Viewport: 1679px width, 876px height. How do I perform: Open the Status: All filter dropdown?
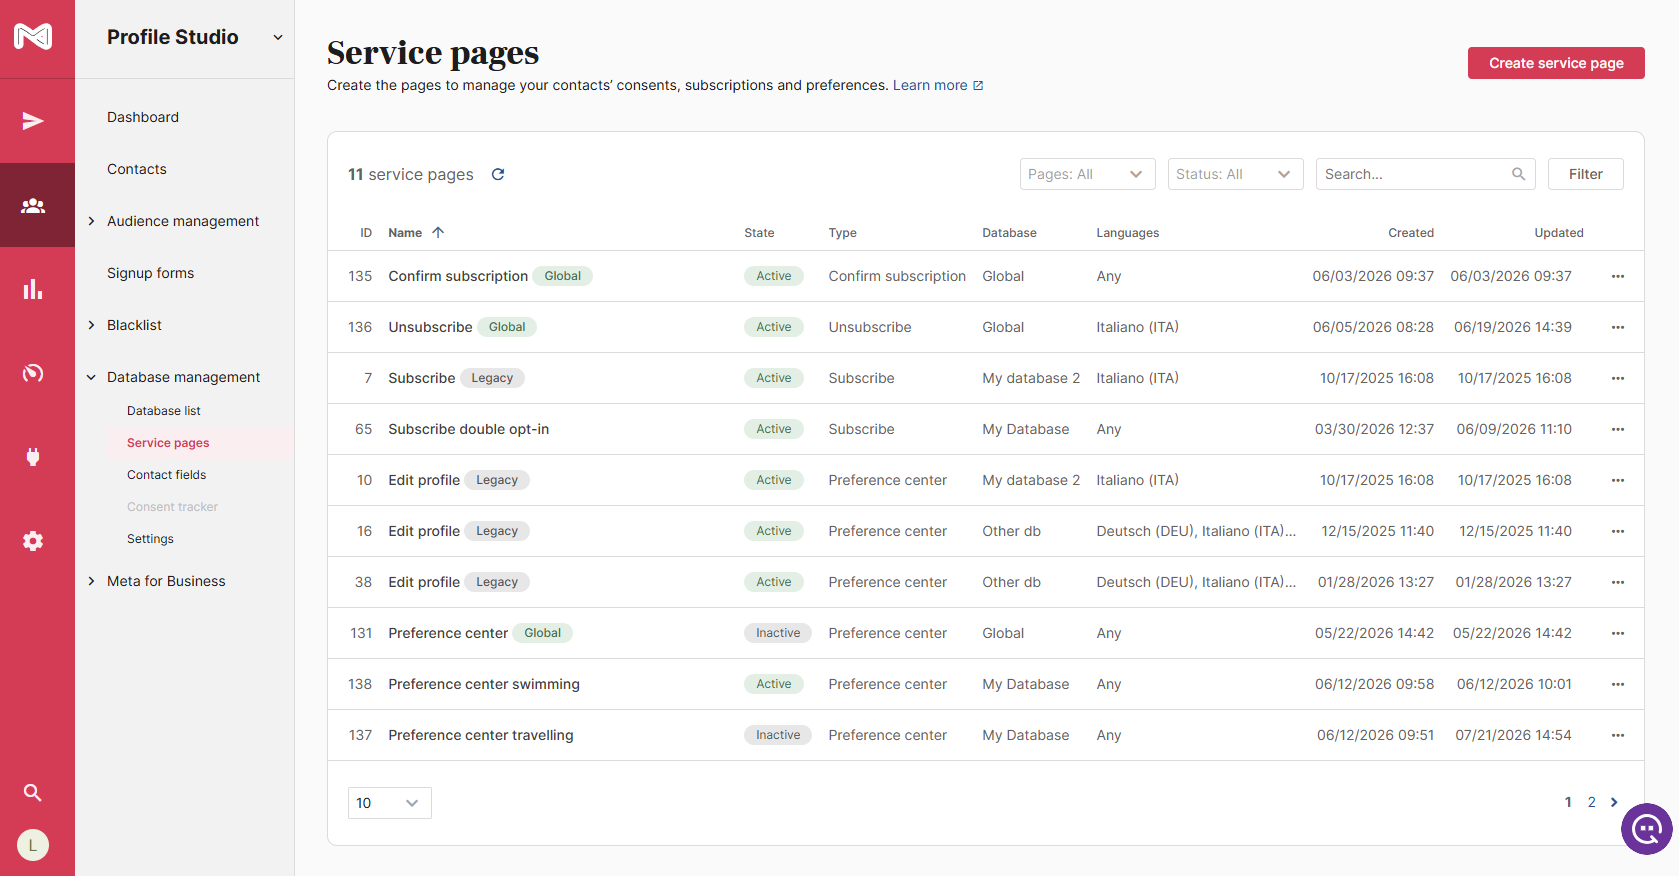[1236, 174]
